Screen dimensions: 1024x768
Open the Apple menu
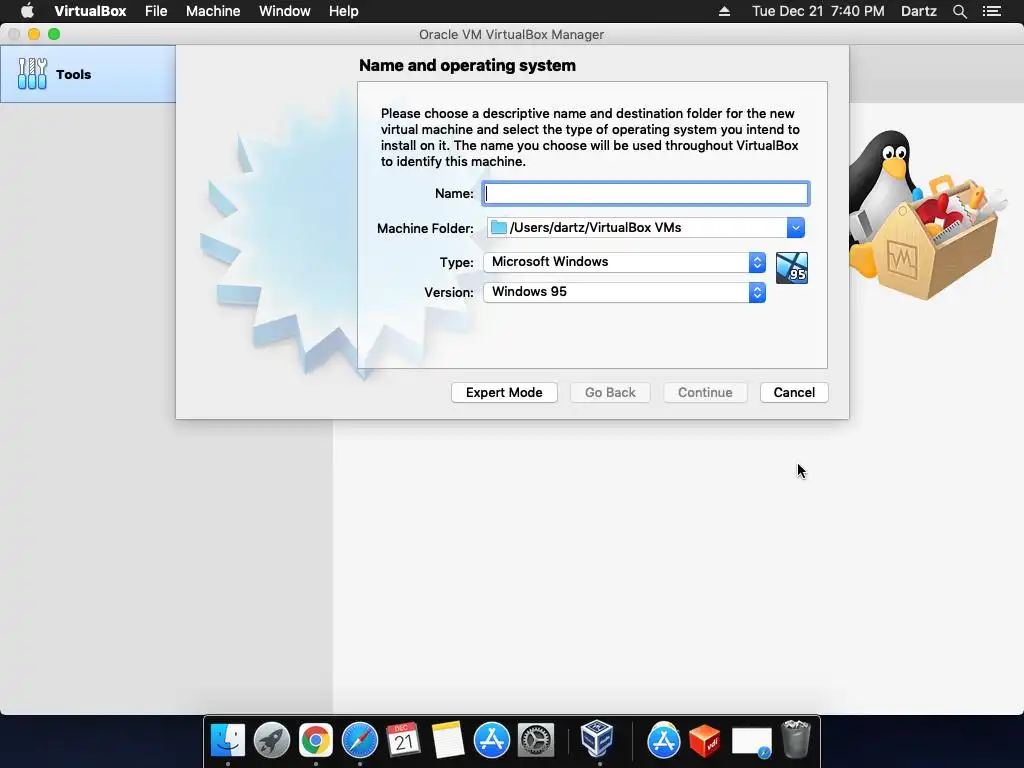(27, 11)
